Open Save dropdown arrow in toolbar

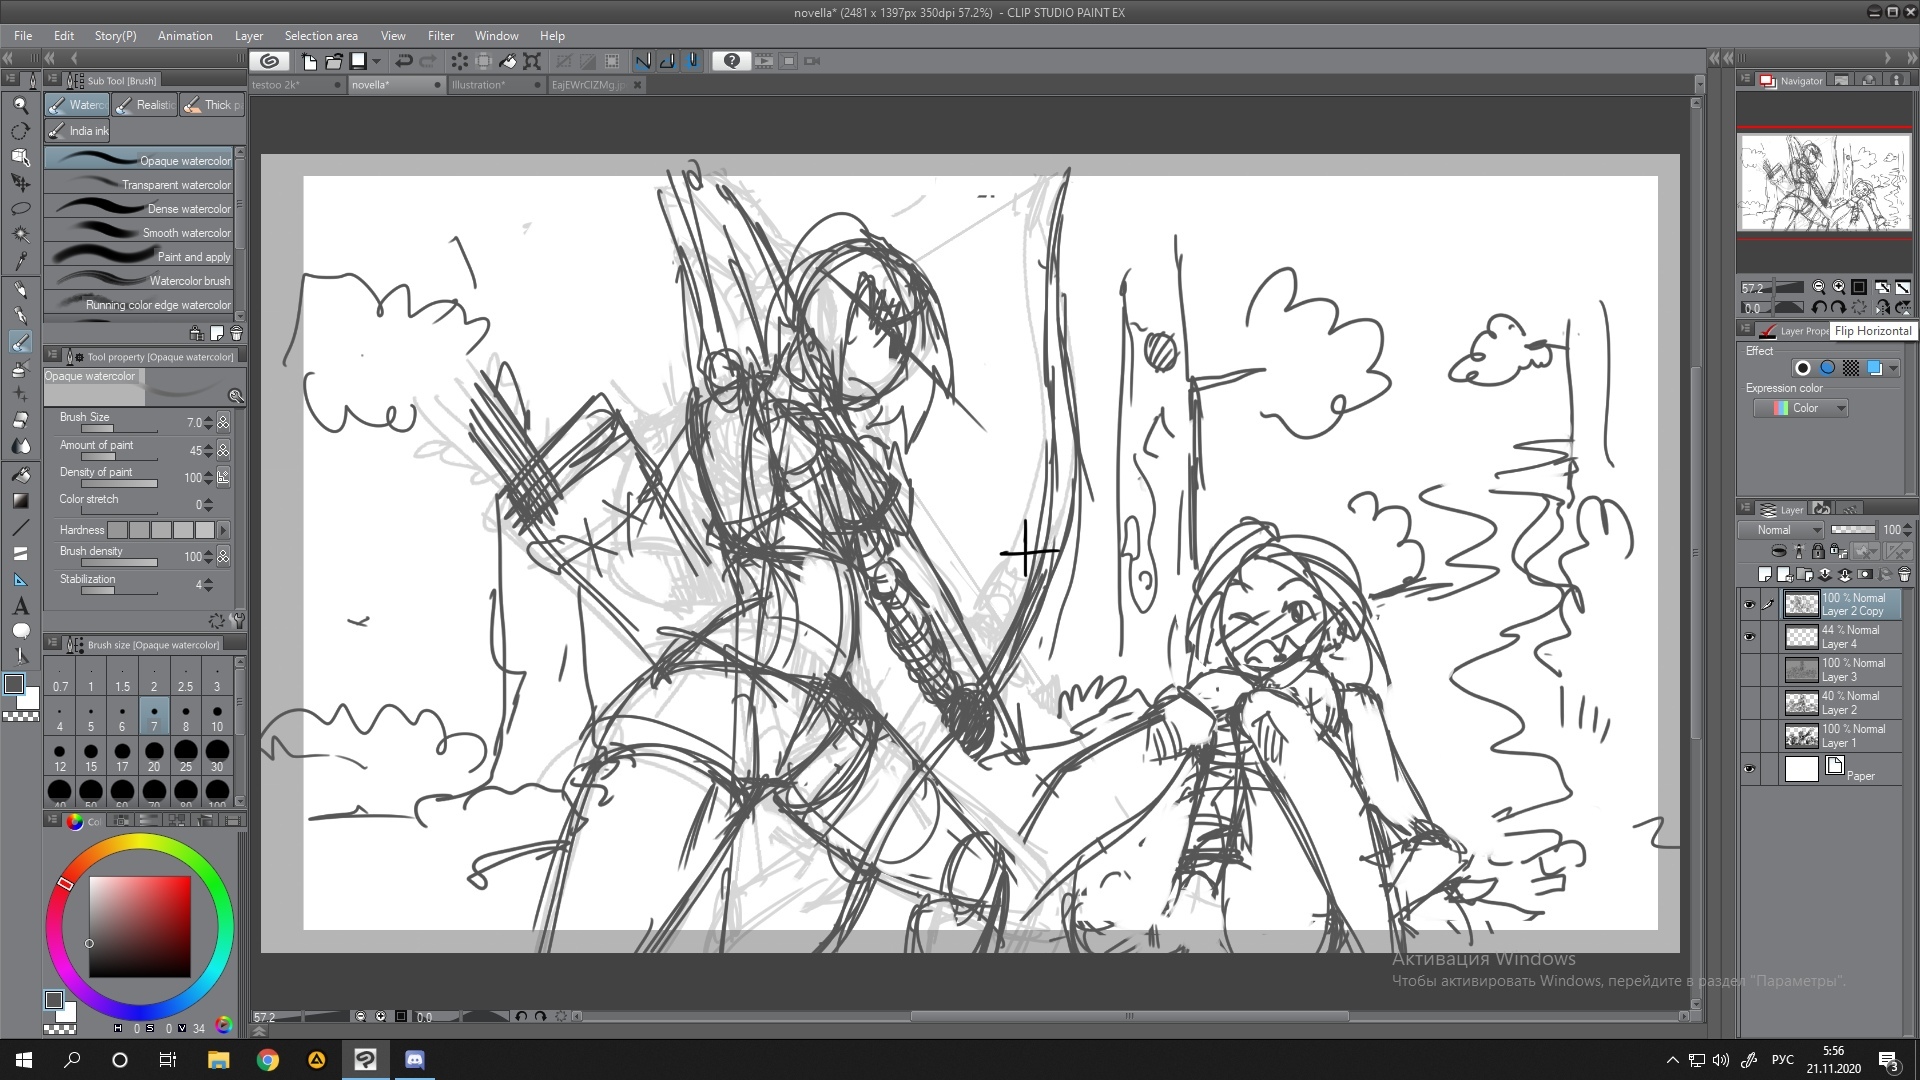pos(376,61)
